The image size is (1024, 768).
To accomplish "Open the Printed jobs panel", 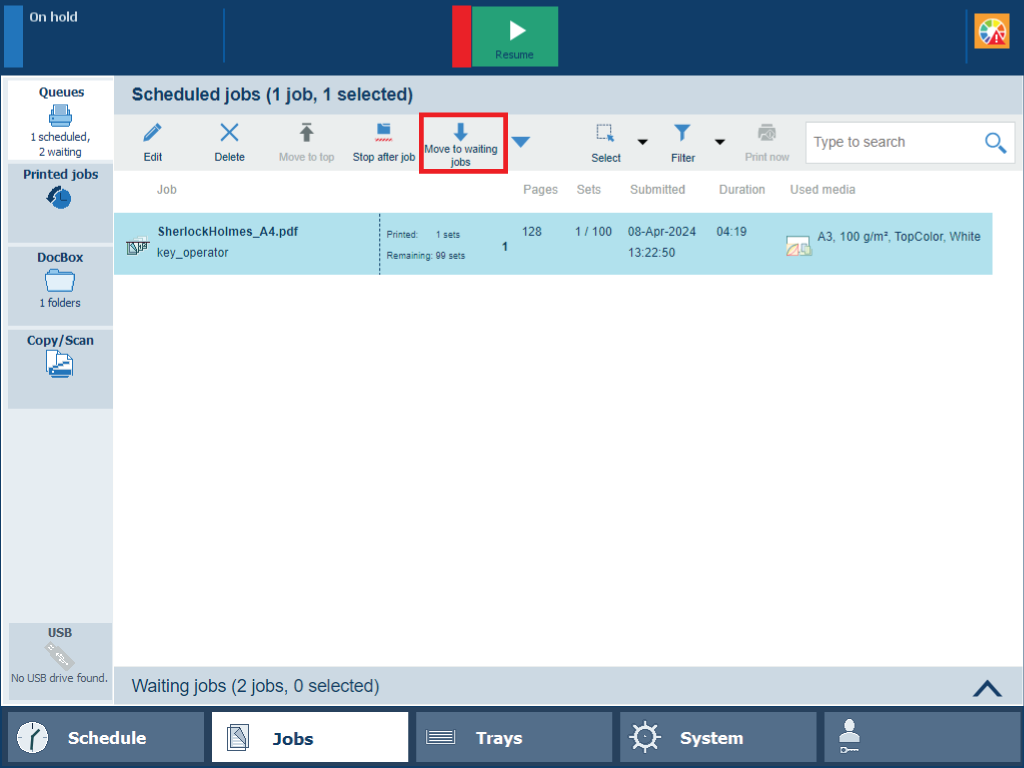I will pos(60,190).
